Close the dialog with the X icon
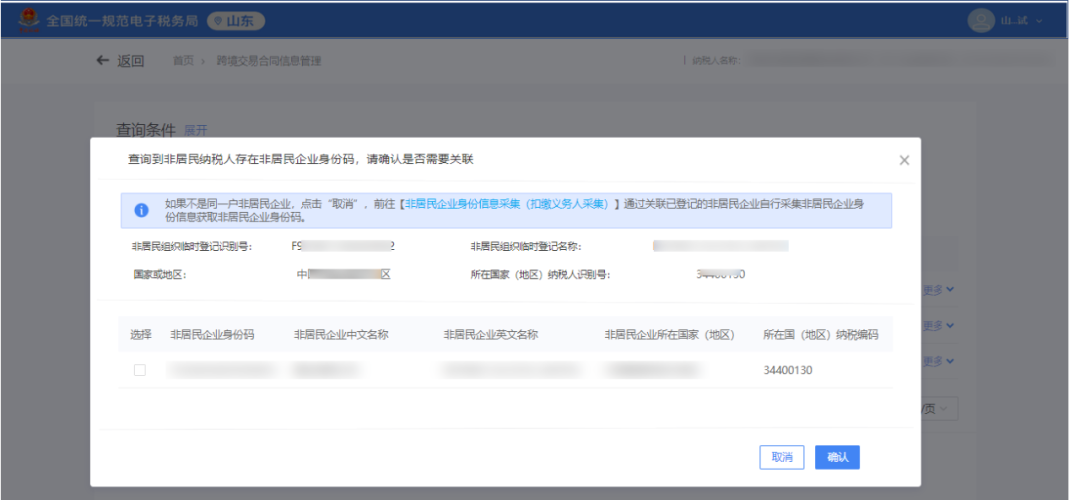Screen dimensions: 1080x500 point(904,160)
